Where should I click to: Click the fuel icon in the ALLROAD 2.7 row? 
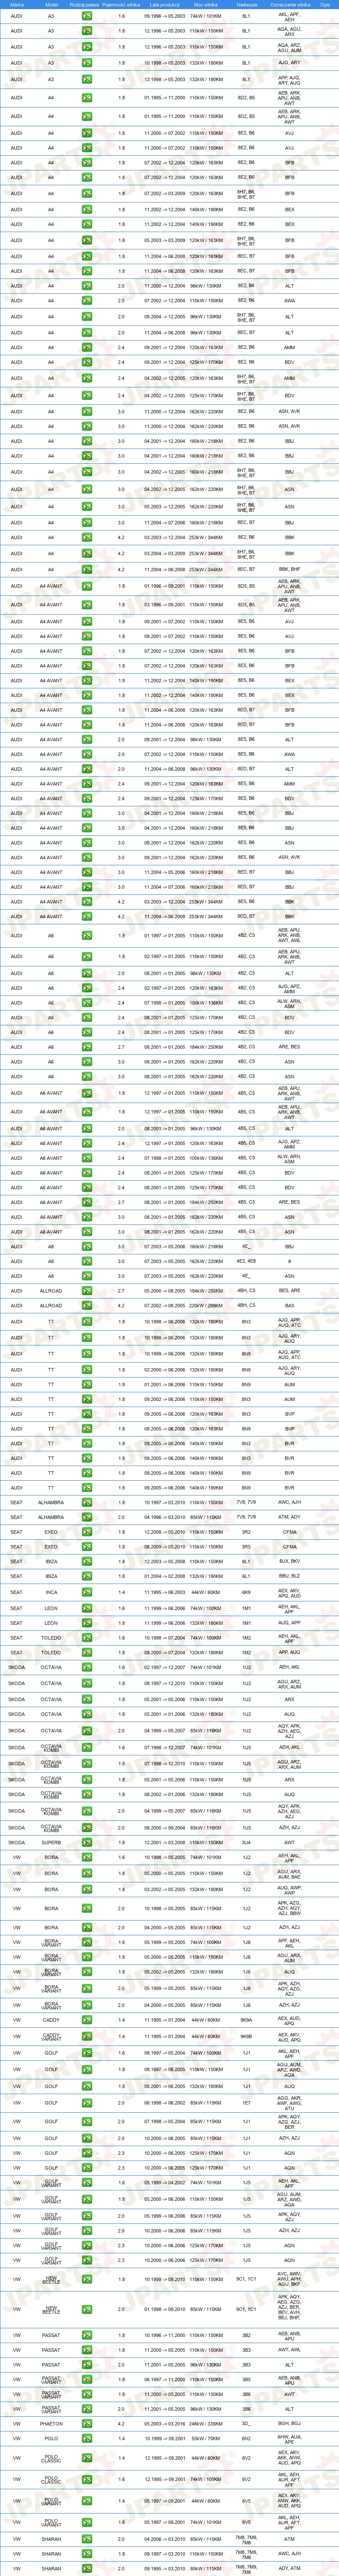pos(88,1291)
